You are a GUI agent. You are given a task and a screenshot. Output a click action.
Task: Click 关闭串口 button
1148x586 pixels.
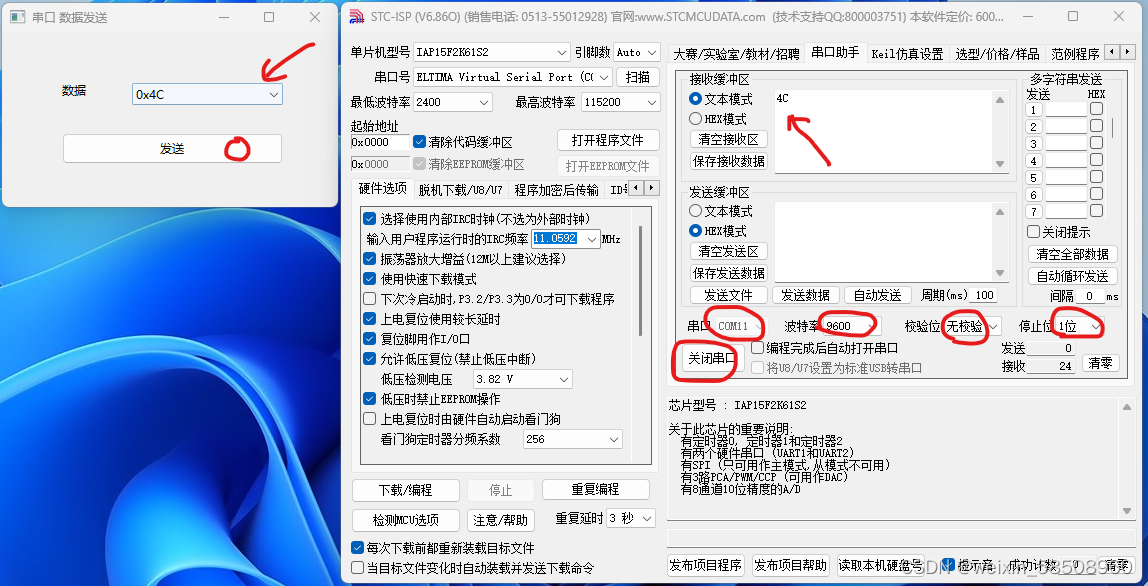coord(712,358)
